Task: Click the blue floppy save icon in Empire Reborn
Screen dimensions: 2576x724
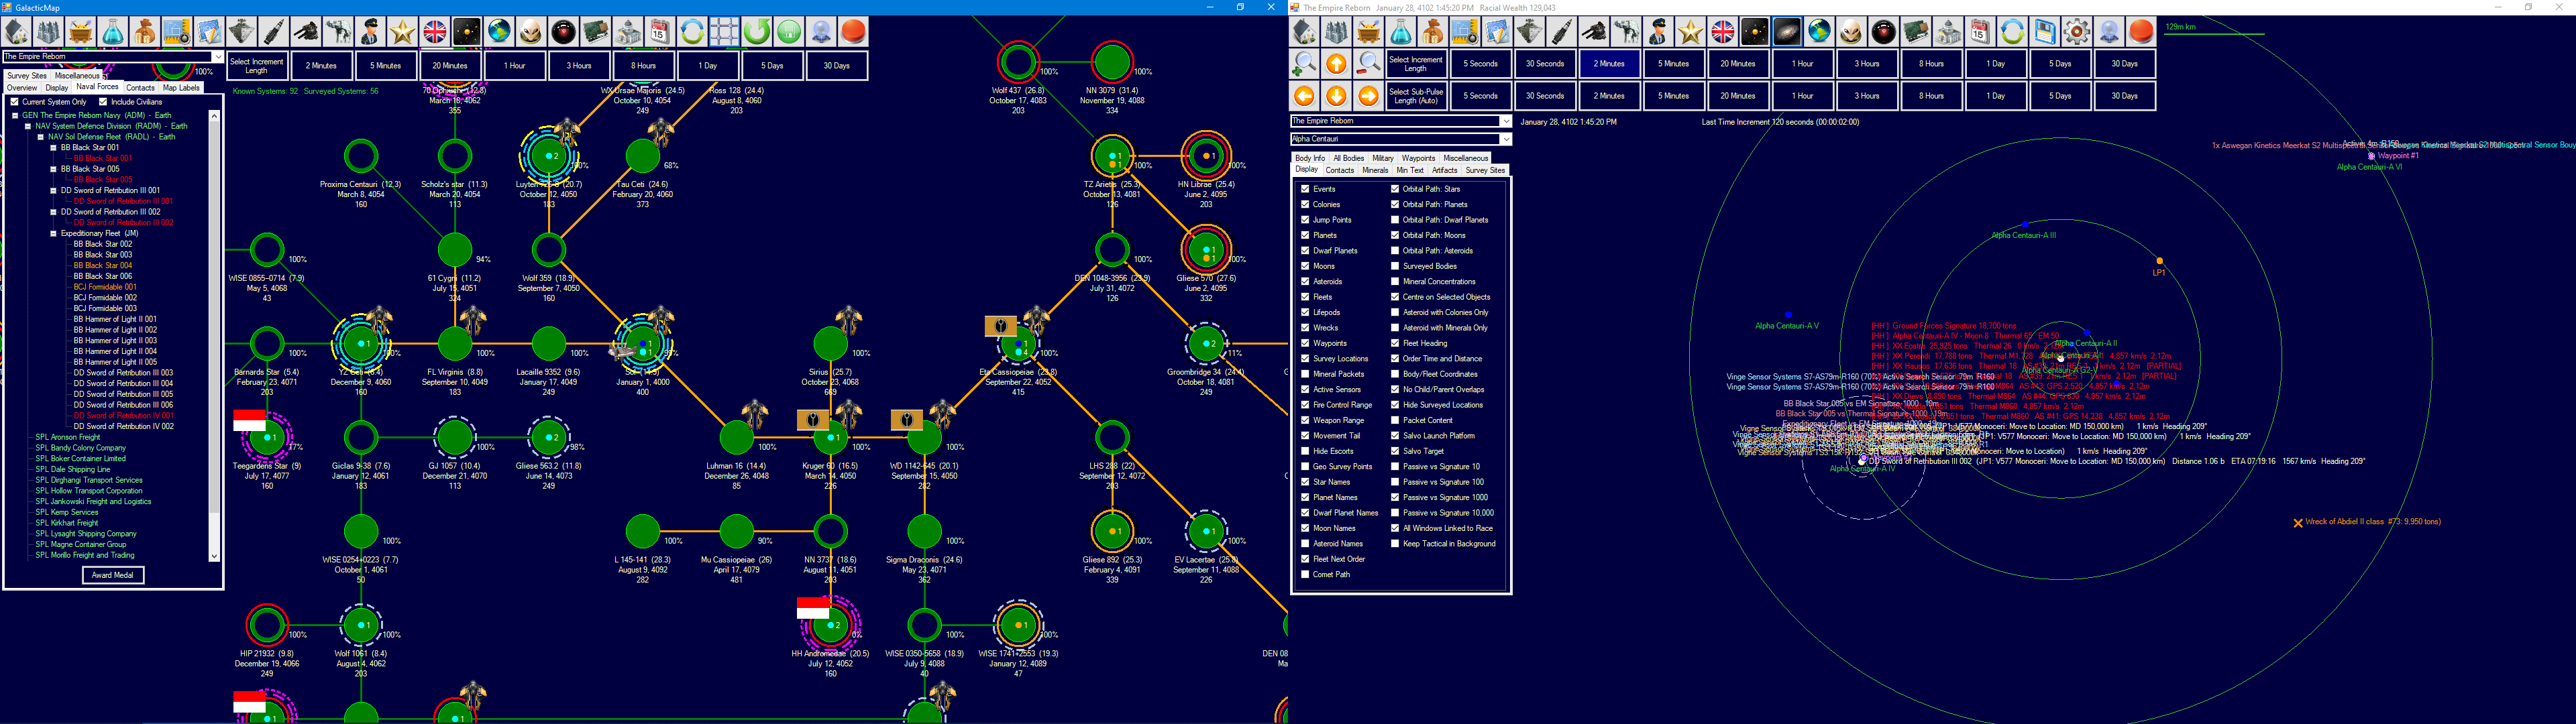Action: [x=2044, y=32]
